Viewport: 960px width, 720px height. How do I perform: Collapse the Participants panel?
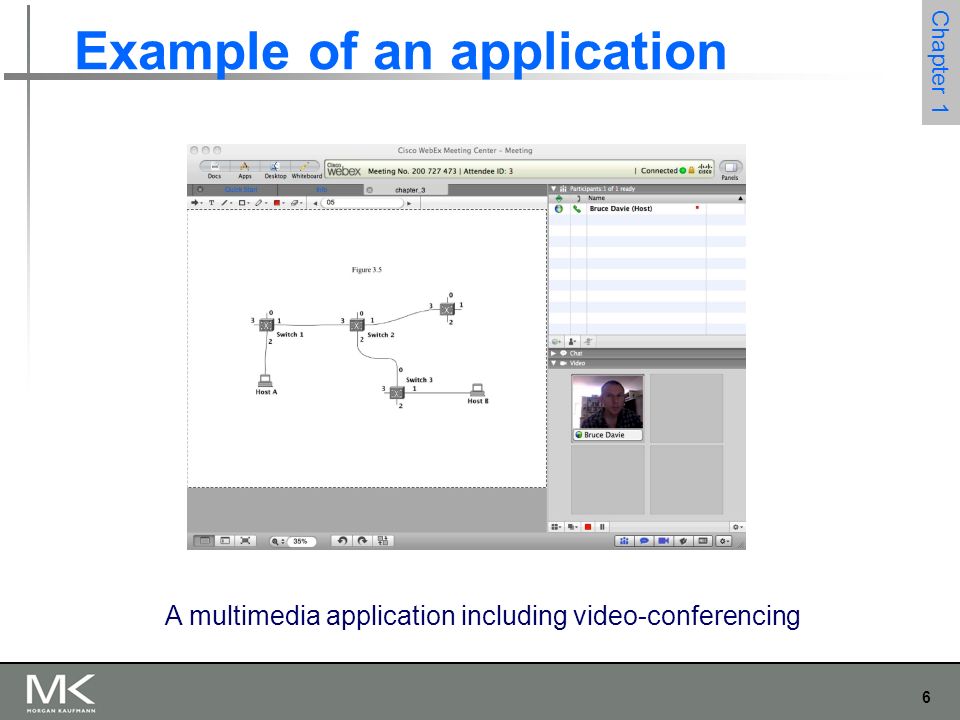[x=553, y=189]
